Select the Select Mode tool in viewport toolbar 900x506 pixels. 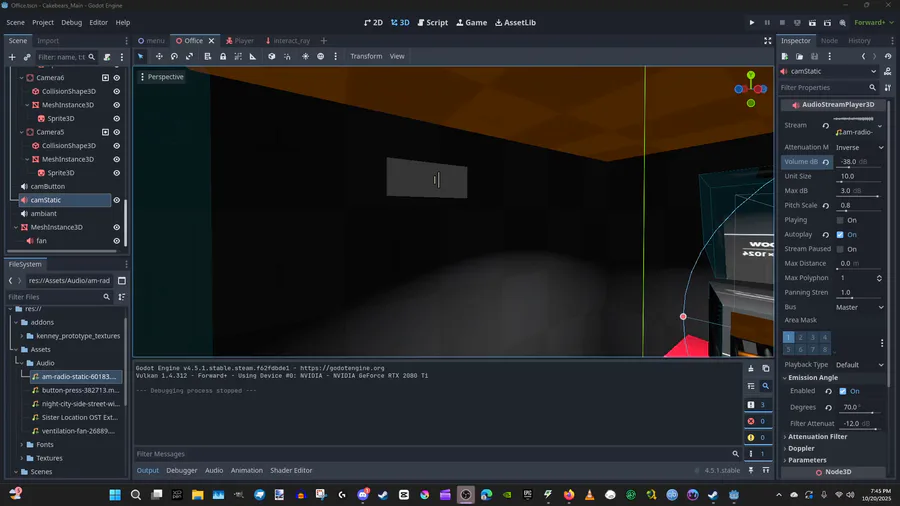coord(141,56)
